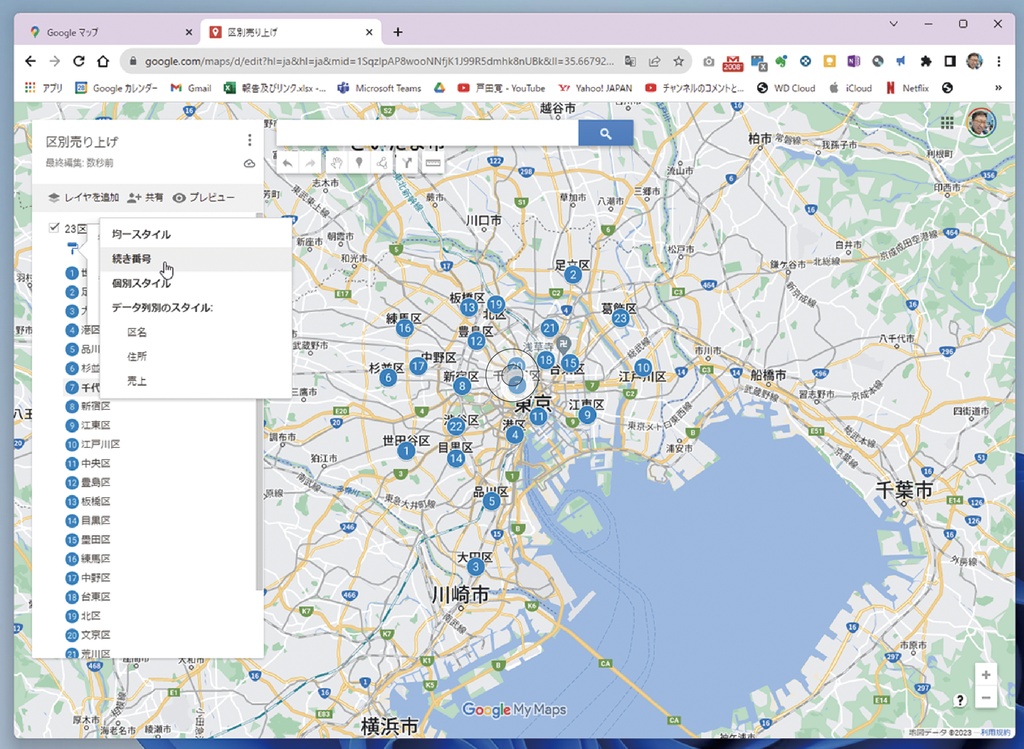1024x749 pixels.
Task: Open the map help question mark
Action: (959, 700)
